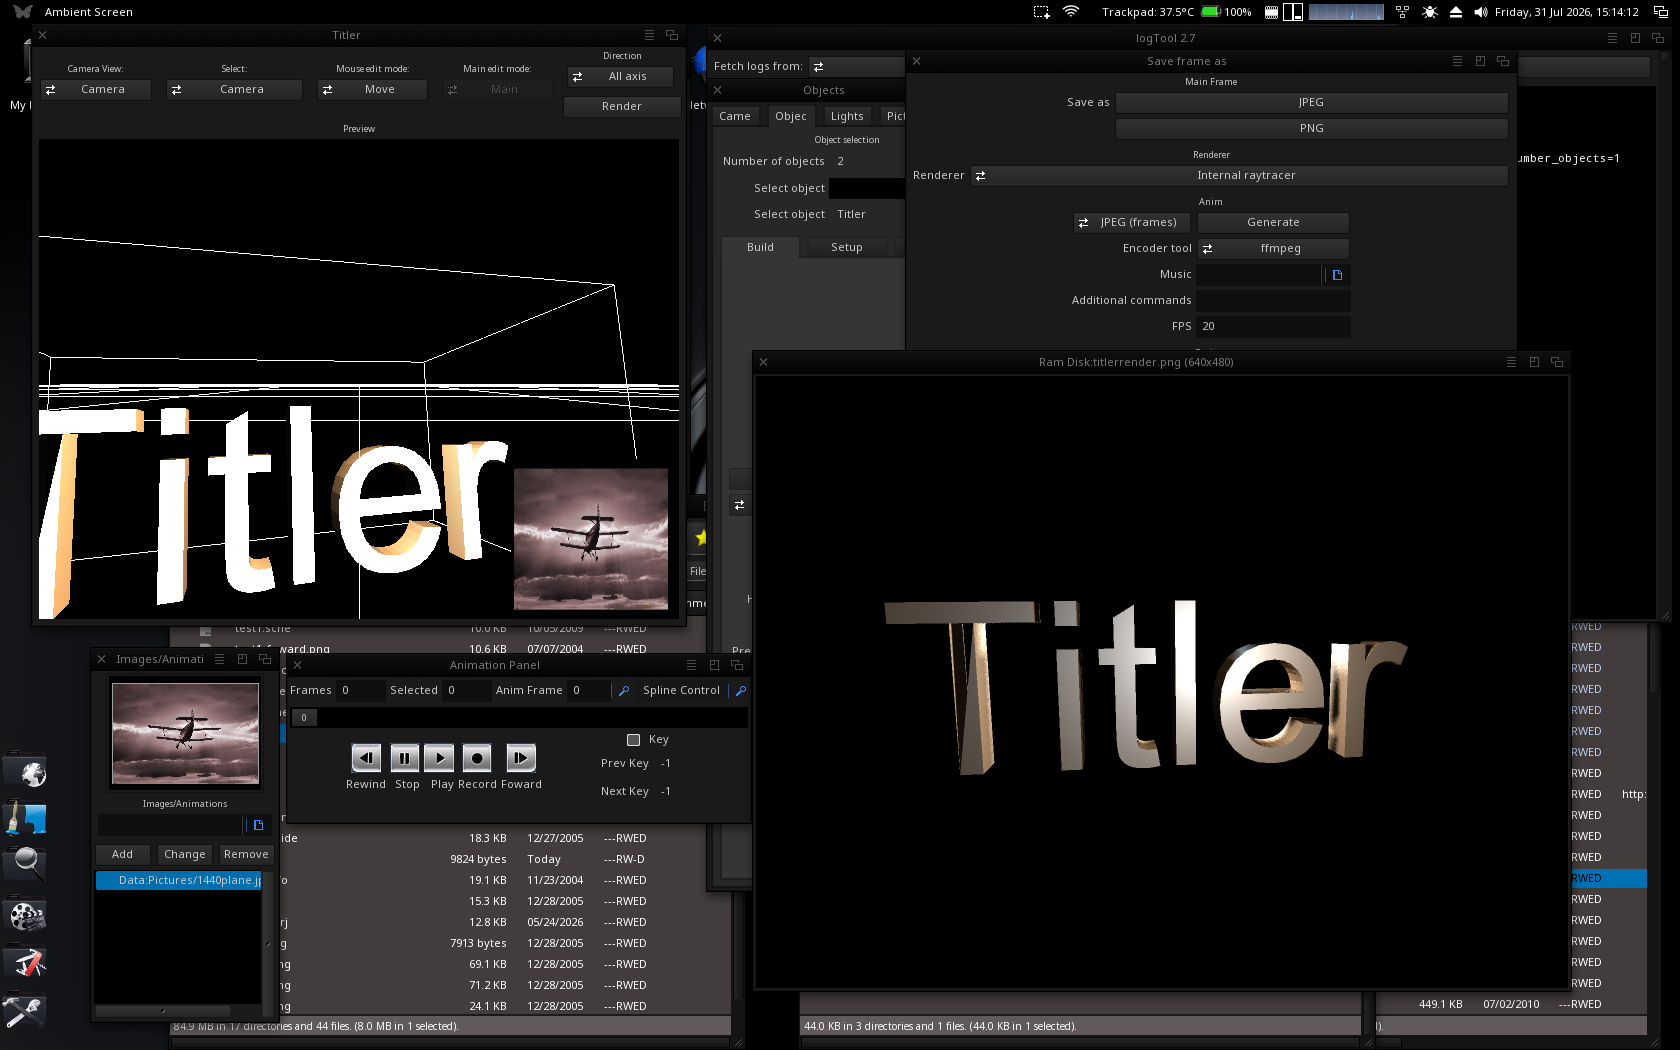Click Add in Images/Animations window
The width and height of the screenshot is (1680, 1050).
[x=122, y=855]
